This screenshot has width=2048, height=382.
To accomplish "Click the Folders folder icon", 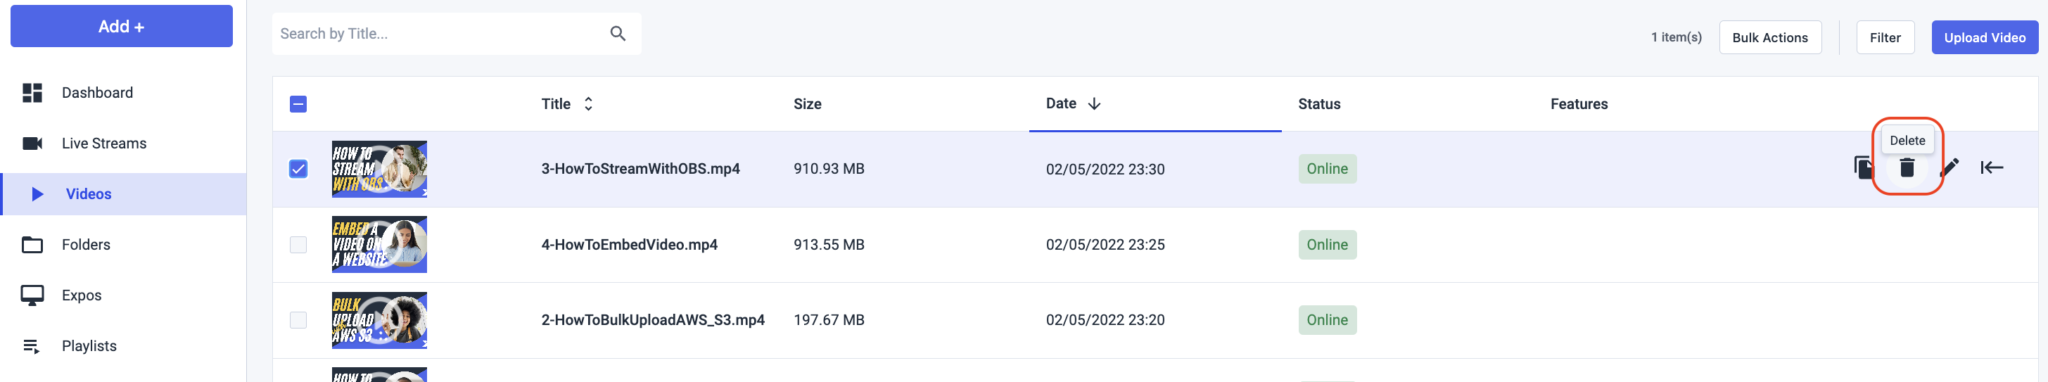I will (x=32, y=245).
